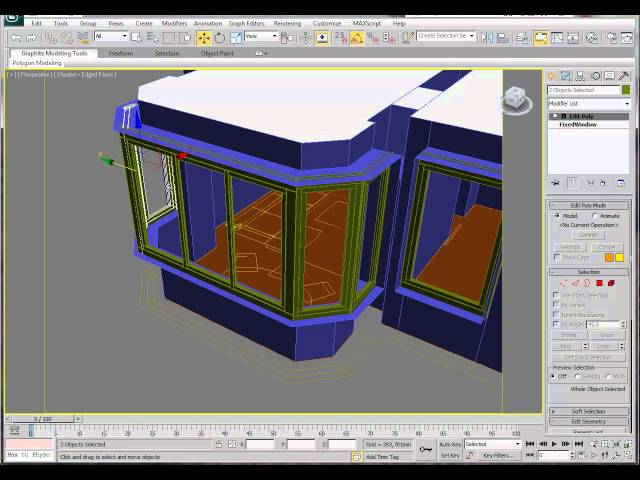640x480 pixels.
Task: Open the Render Setup icon
Action: coord(612,38)
